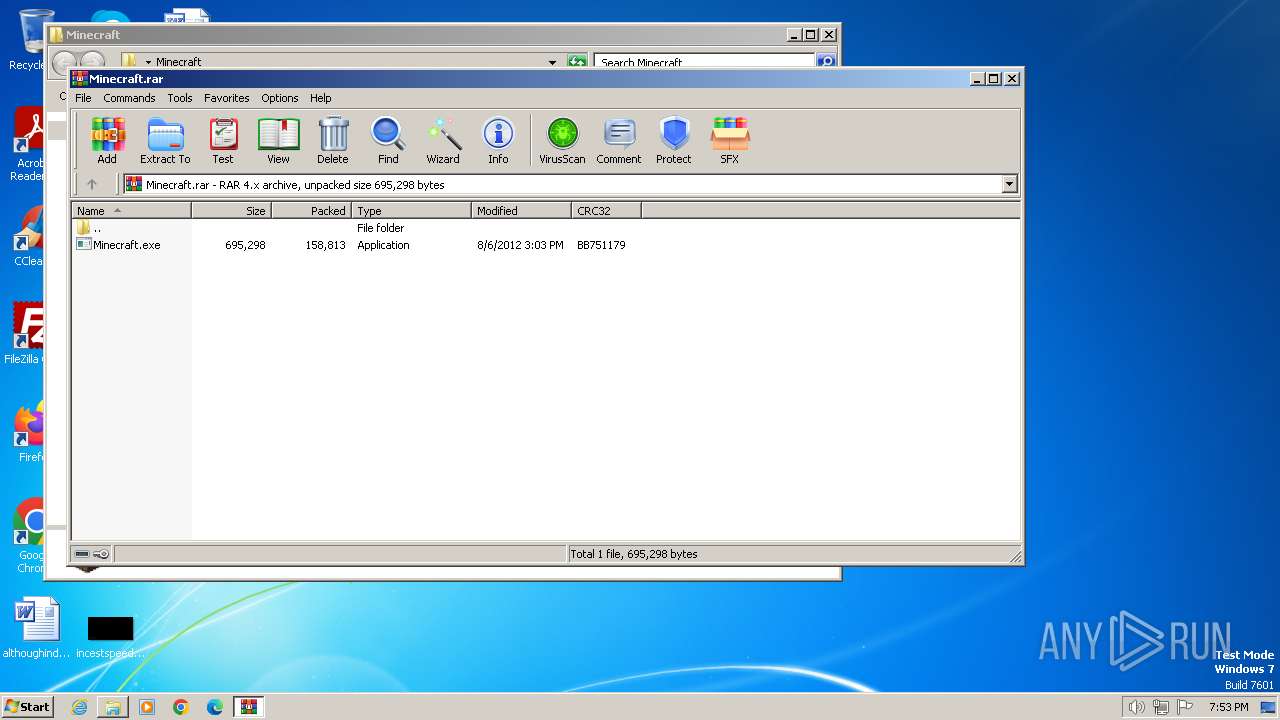Viewport: 1280px width, 720px height.
Task: Open the Favorites menu
Action: (x=227, y=98)
